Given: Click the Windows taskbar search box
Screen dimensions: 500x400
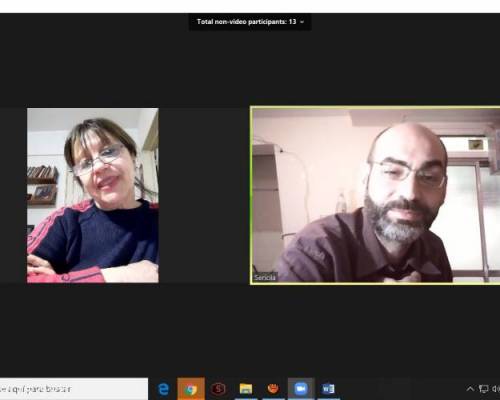Looking at the screenshot, I should pos(74,389).
